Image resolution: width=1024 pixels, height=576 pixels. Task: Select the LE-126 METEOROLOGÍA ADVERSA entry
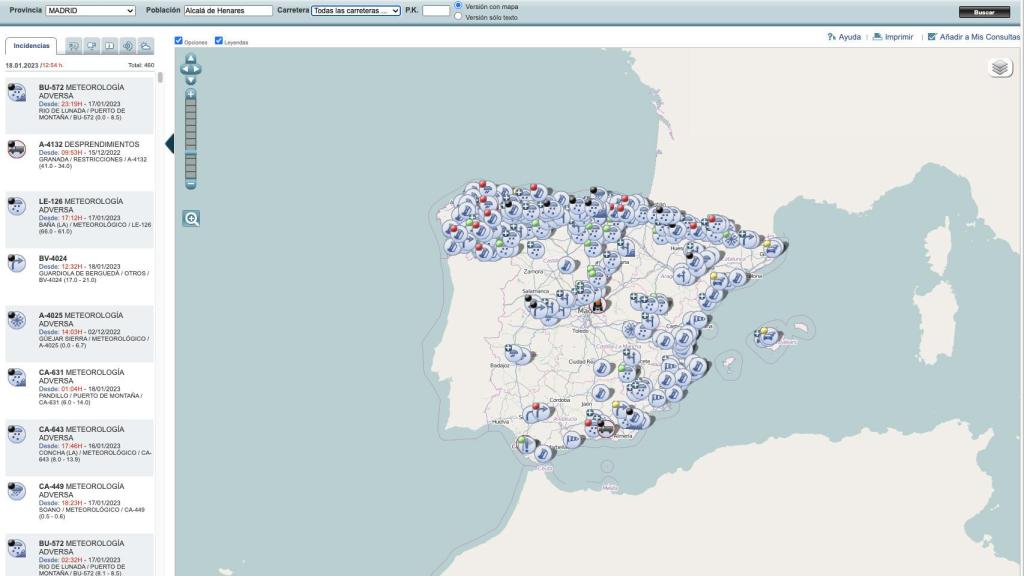tap(80, 219)
